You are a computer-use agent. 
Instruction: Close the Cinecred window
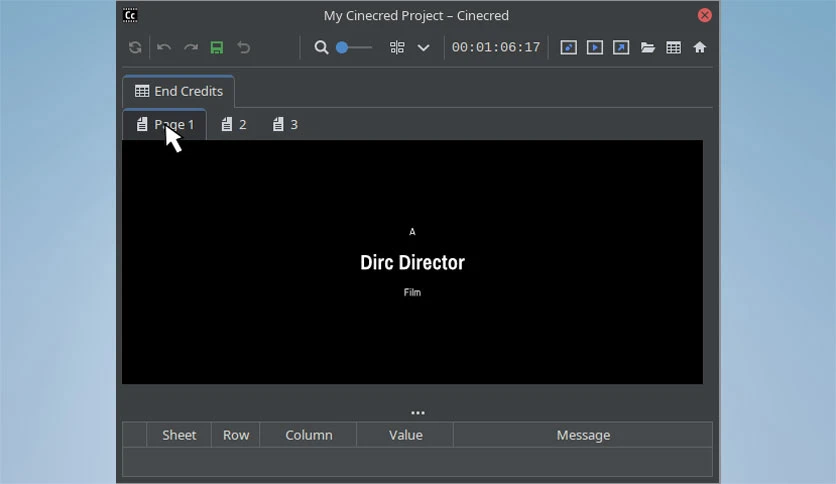point(704,15)
